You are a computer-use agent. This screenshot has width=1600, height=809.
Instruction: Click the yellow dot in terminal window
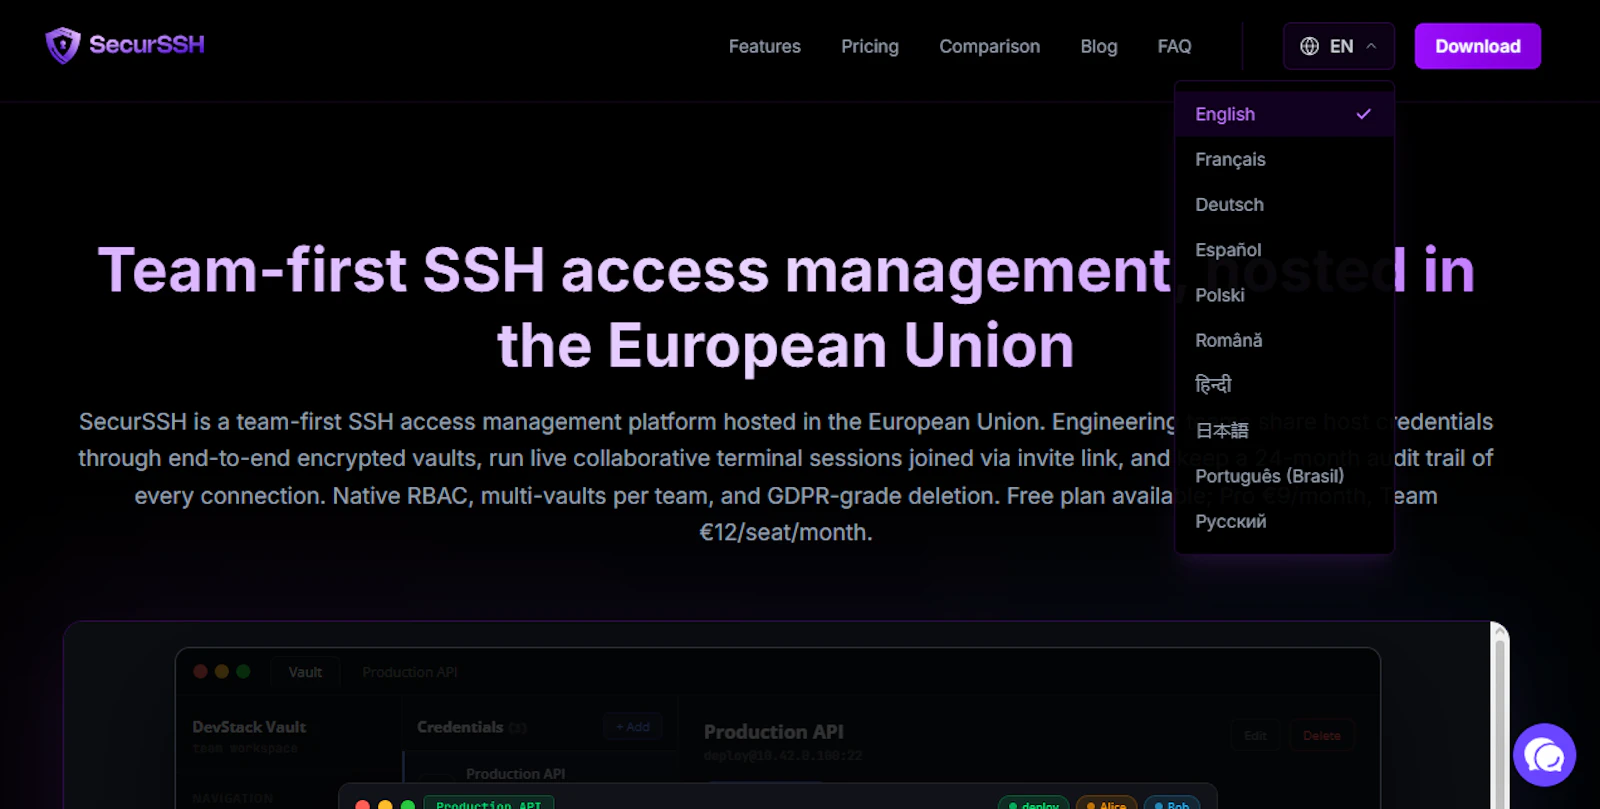385,805
